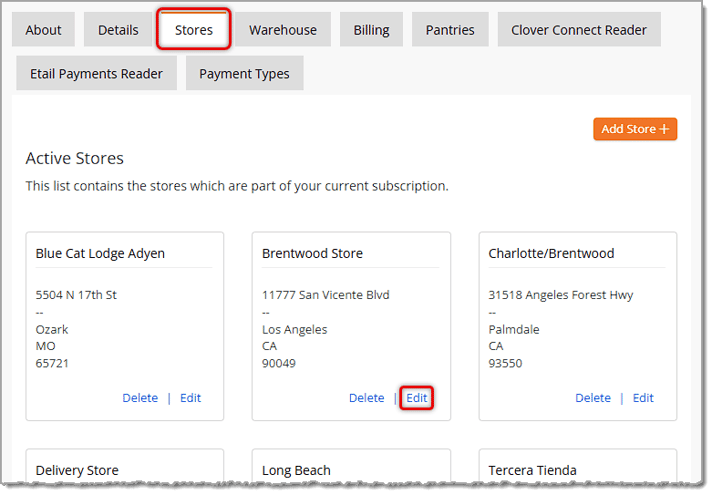
Task: Delete the Brentwood Store
Action: pos(366,398)
